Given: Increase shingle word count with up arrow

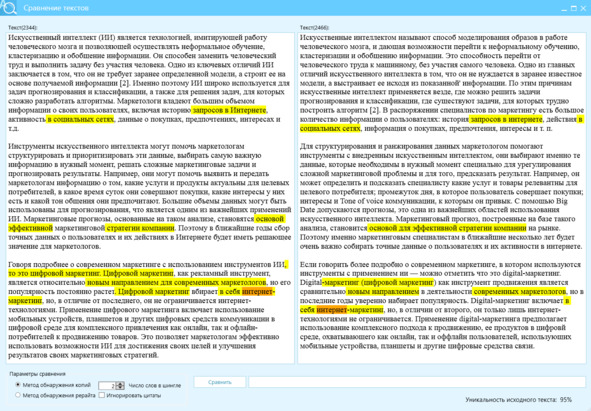Looking at the screenshot, I should point(120,383).
